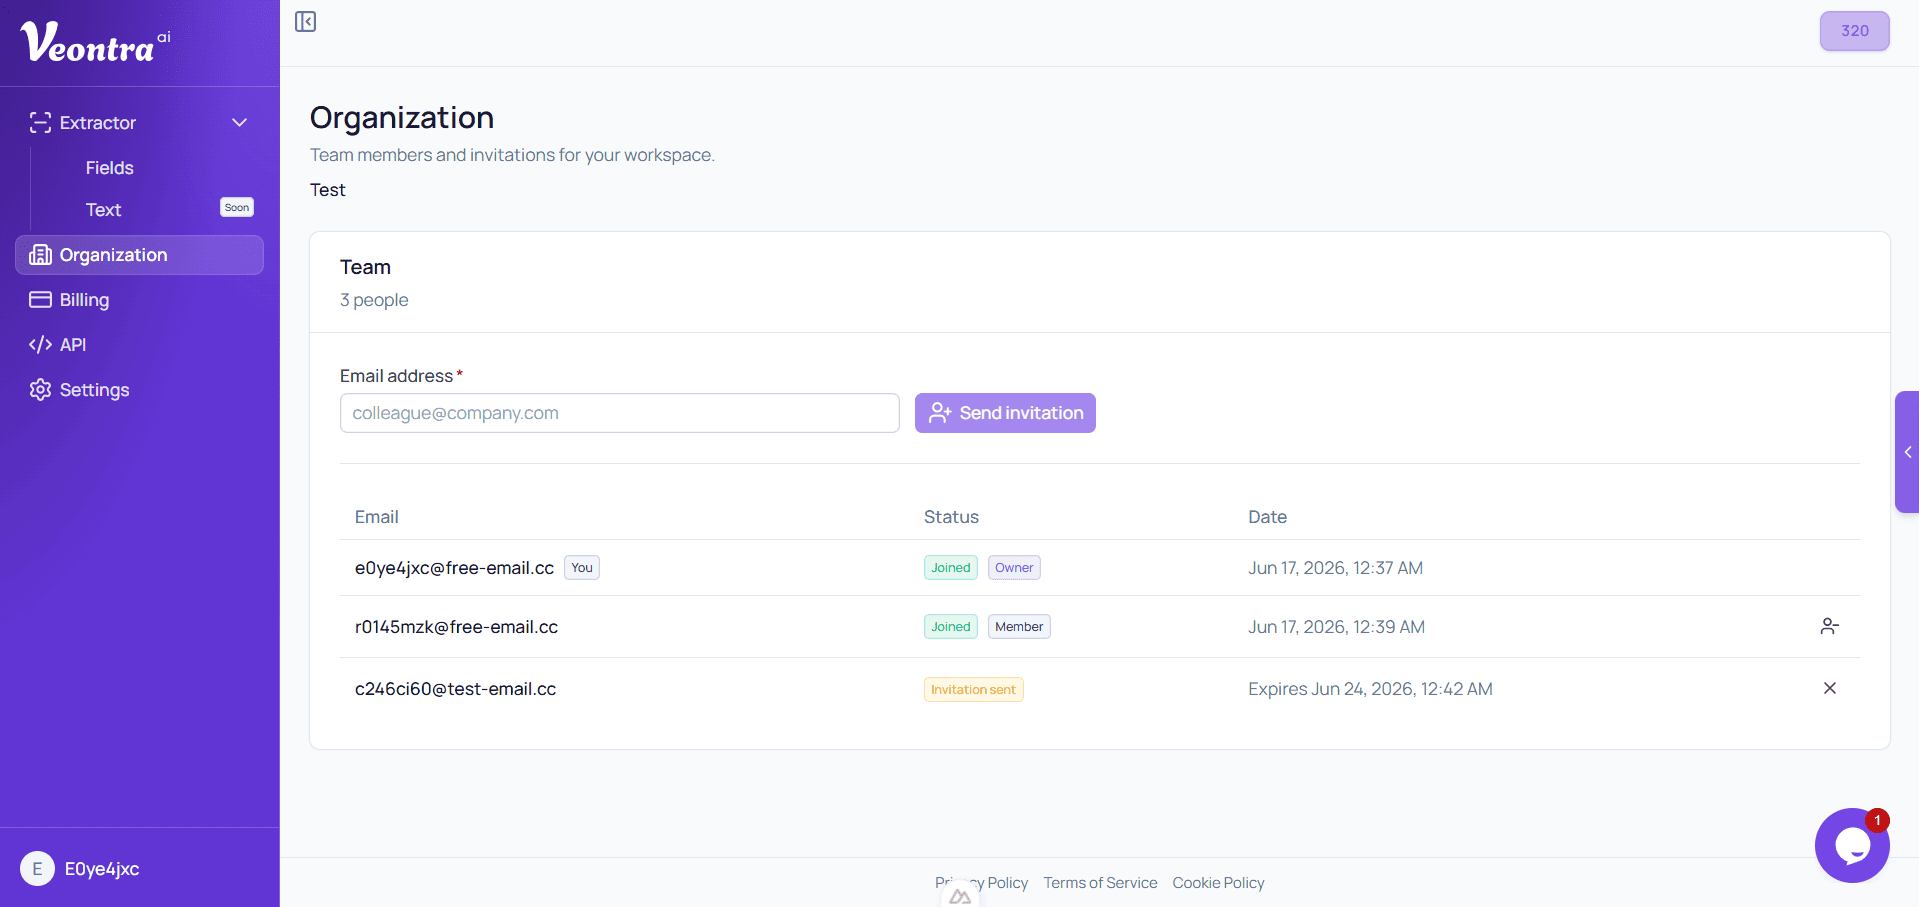Click the Veontra ai logo

pos(96,42)
